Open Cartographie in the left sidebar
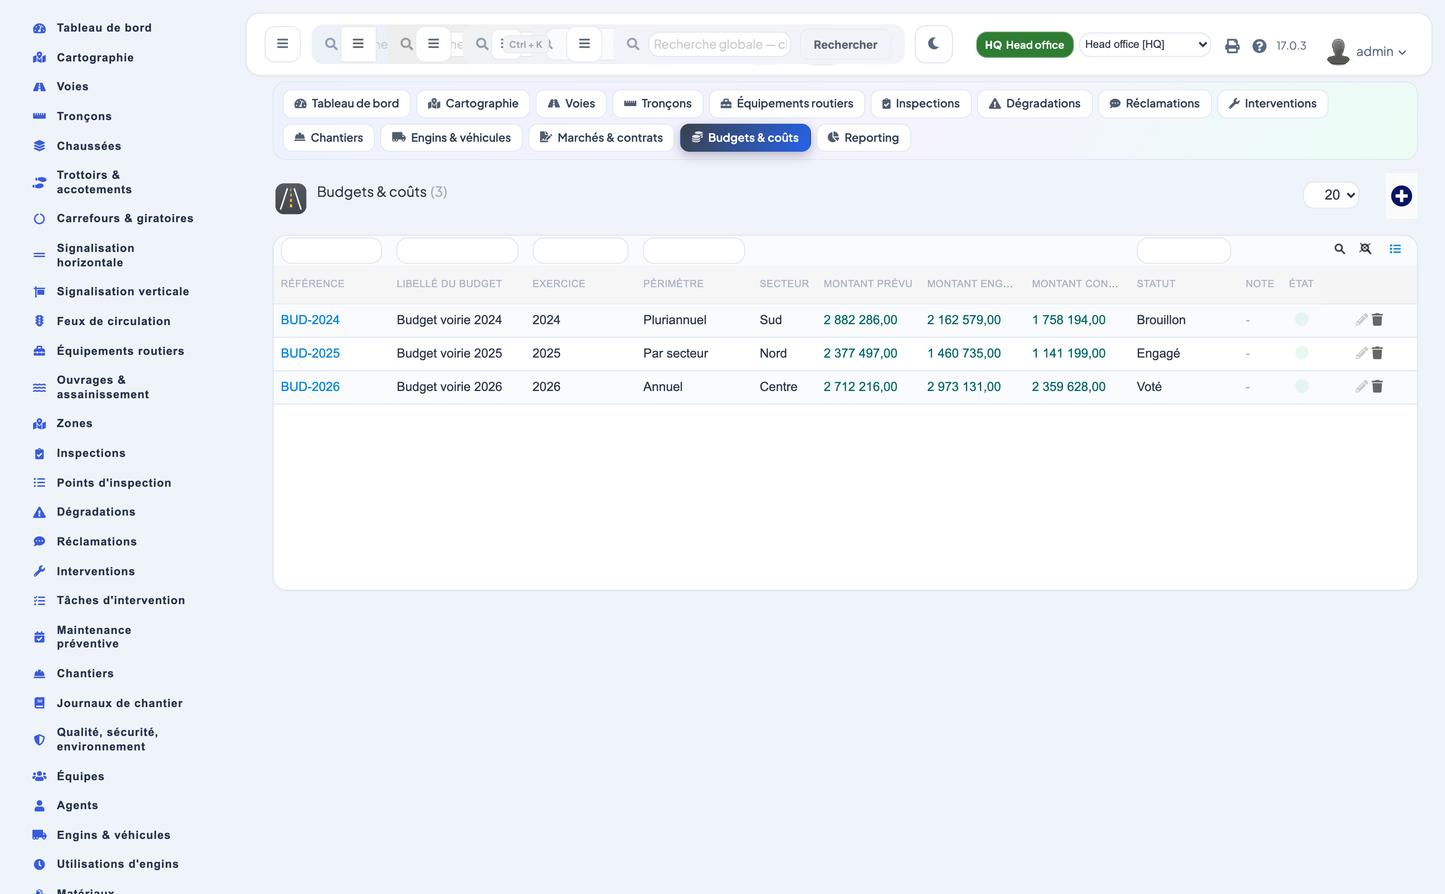Viewport: 1445px width, 894px height. (95, 58)
